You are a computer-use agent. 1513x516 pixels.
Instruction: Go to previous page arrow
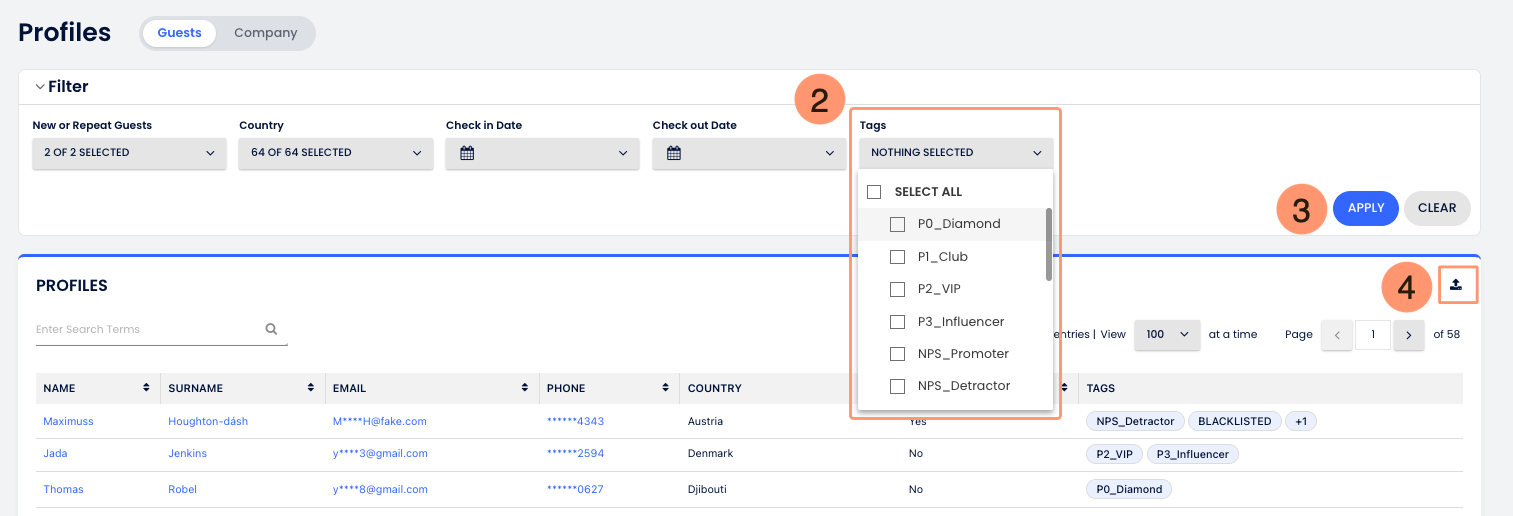1337,335
